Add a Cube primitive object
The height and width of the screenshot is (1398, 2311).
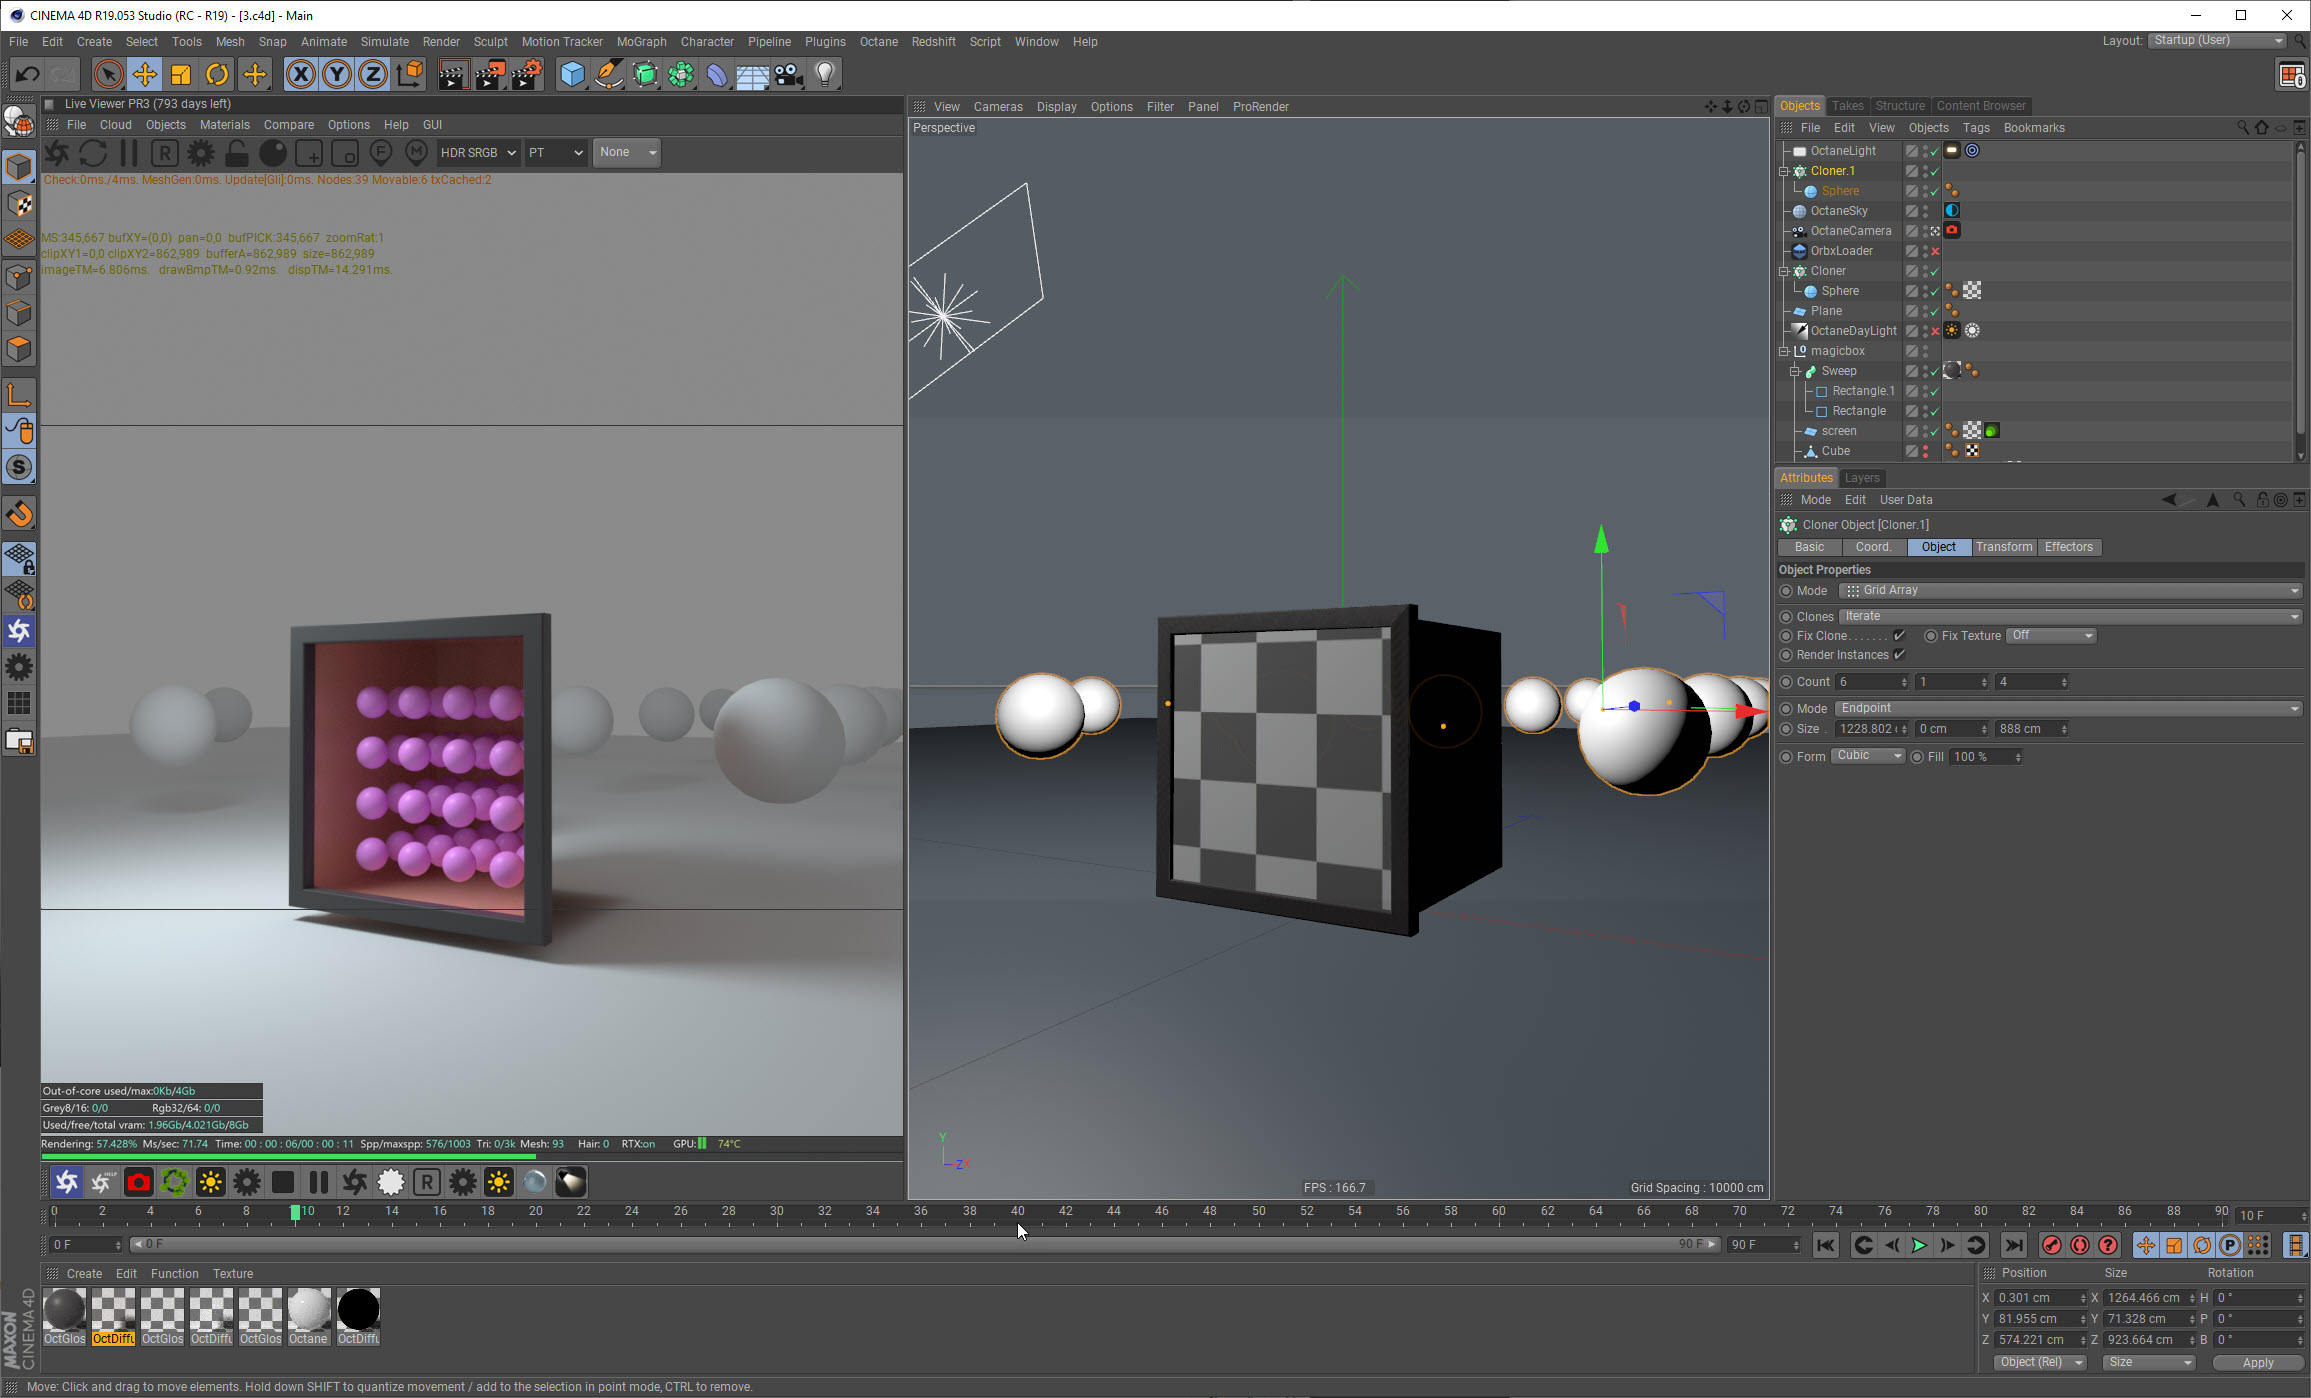(572, 74)
